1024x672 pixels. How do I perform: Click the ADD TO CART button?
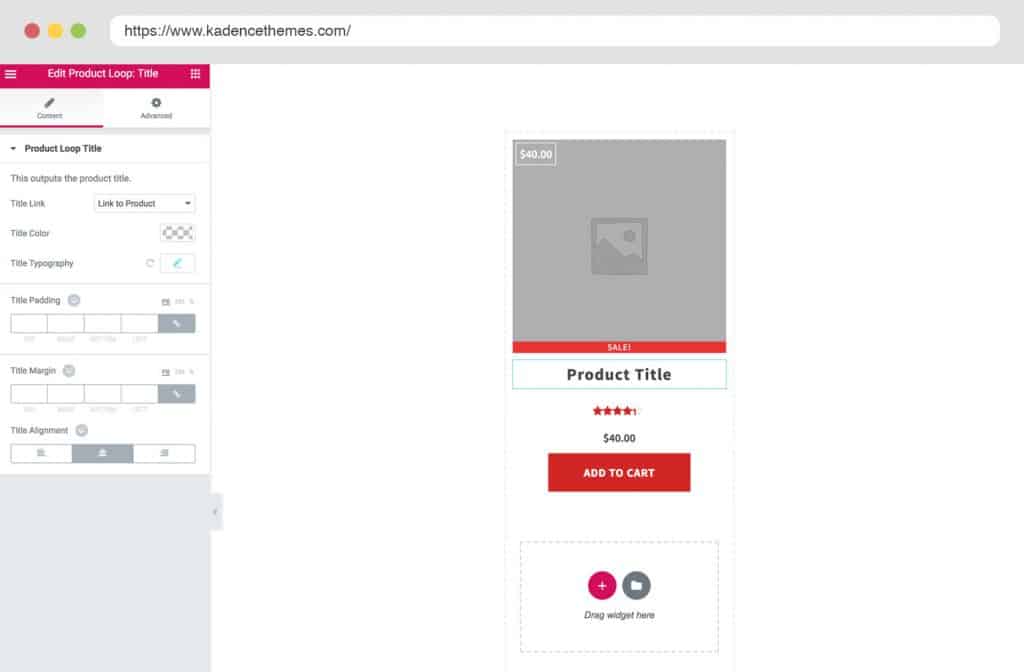point(619,473)
